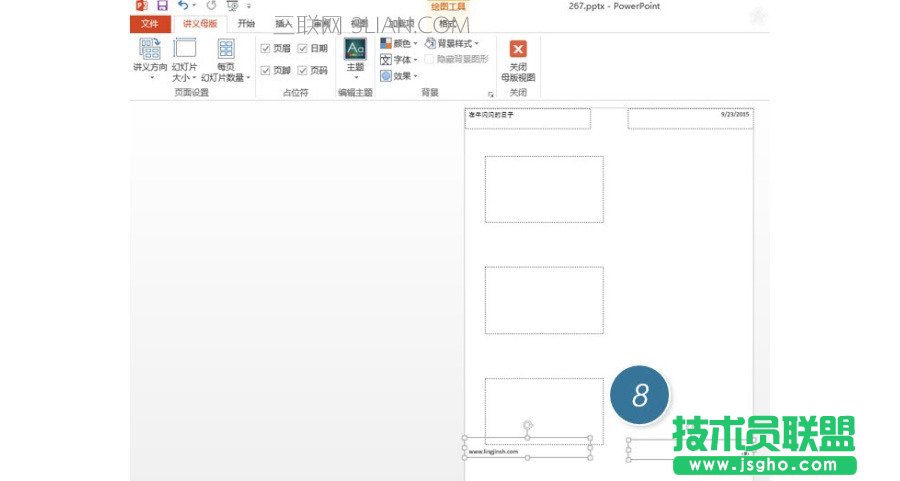This screenshot has width=900, height=481.
Task: Select the third slide thumbnail placeholder
Action: pos(544,411)
